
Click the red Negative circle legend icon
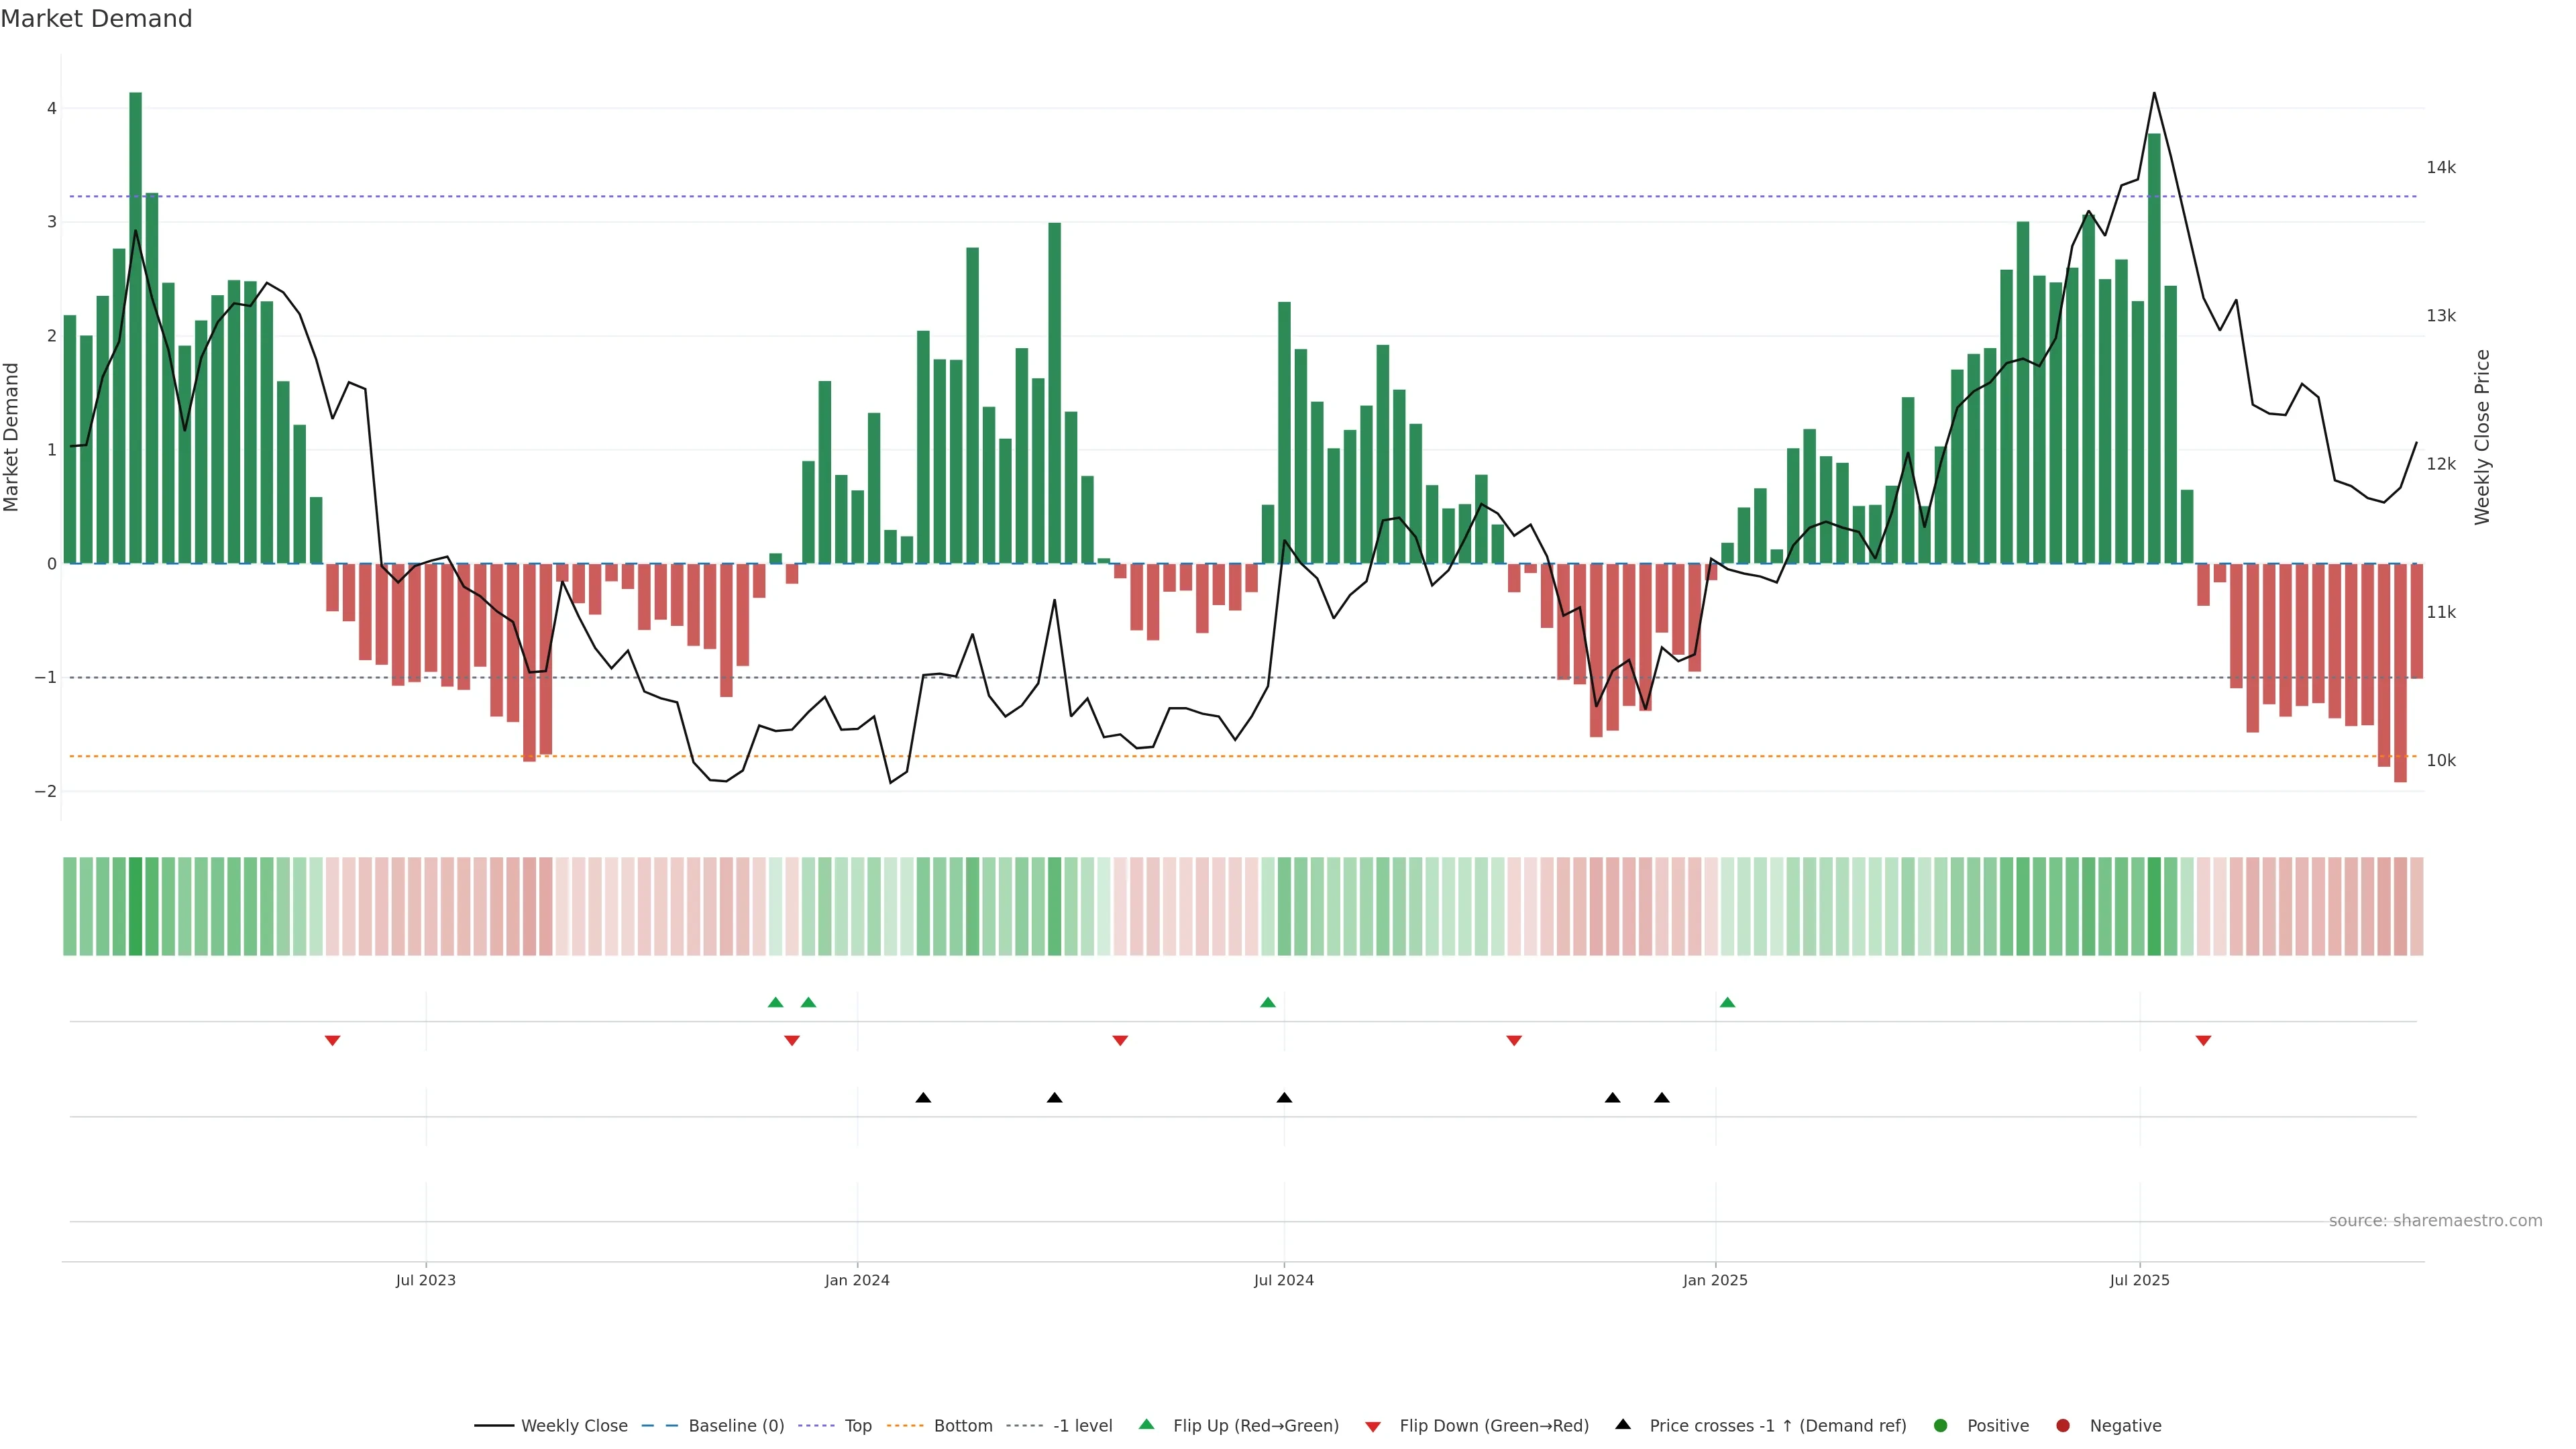pyautogui.click(x=2063, y=1425)
